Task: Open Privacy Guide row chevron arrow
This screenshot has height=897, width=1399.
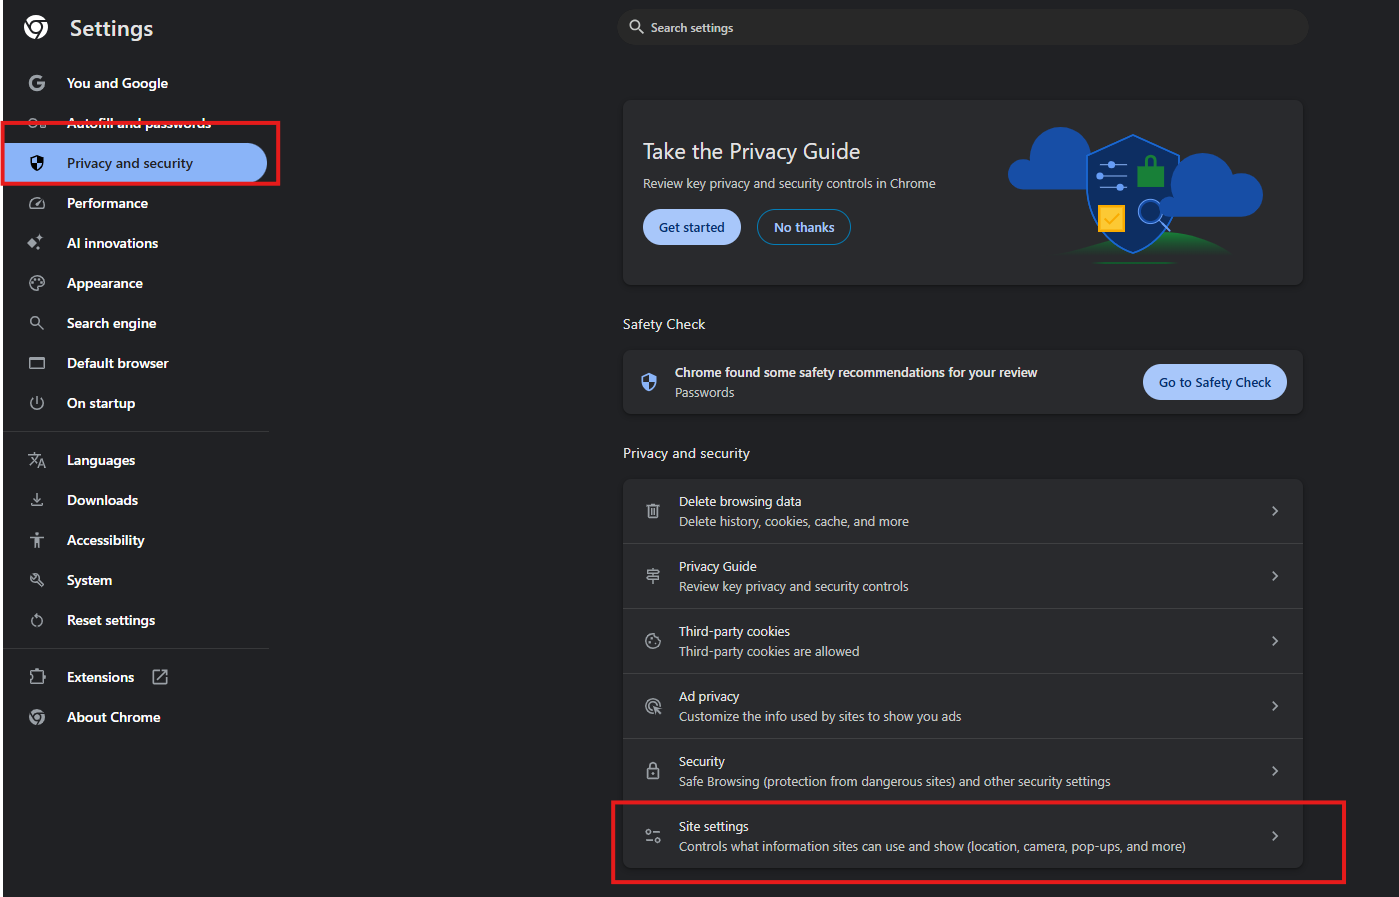Action: [x=1275, y=576]
